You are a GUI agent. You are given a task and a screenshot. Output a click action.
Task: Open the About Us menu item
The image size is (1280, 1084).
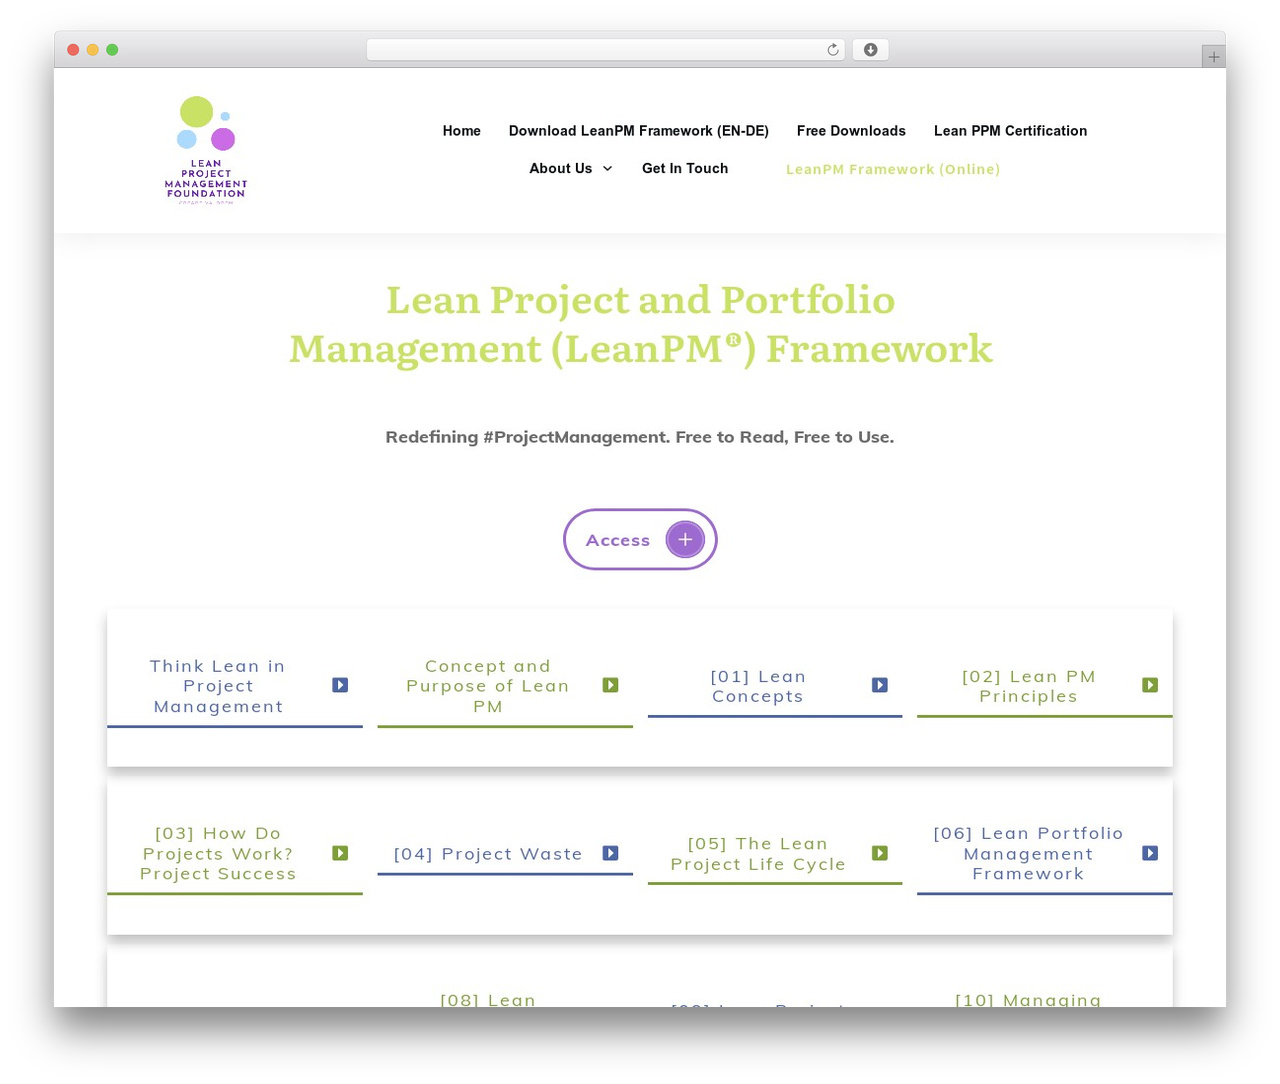(561, 169)
